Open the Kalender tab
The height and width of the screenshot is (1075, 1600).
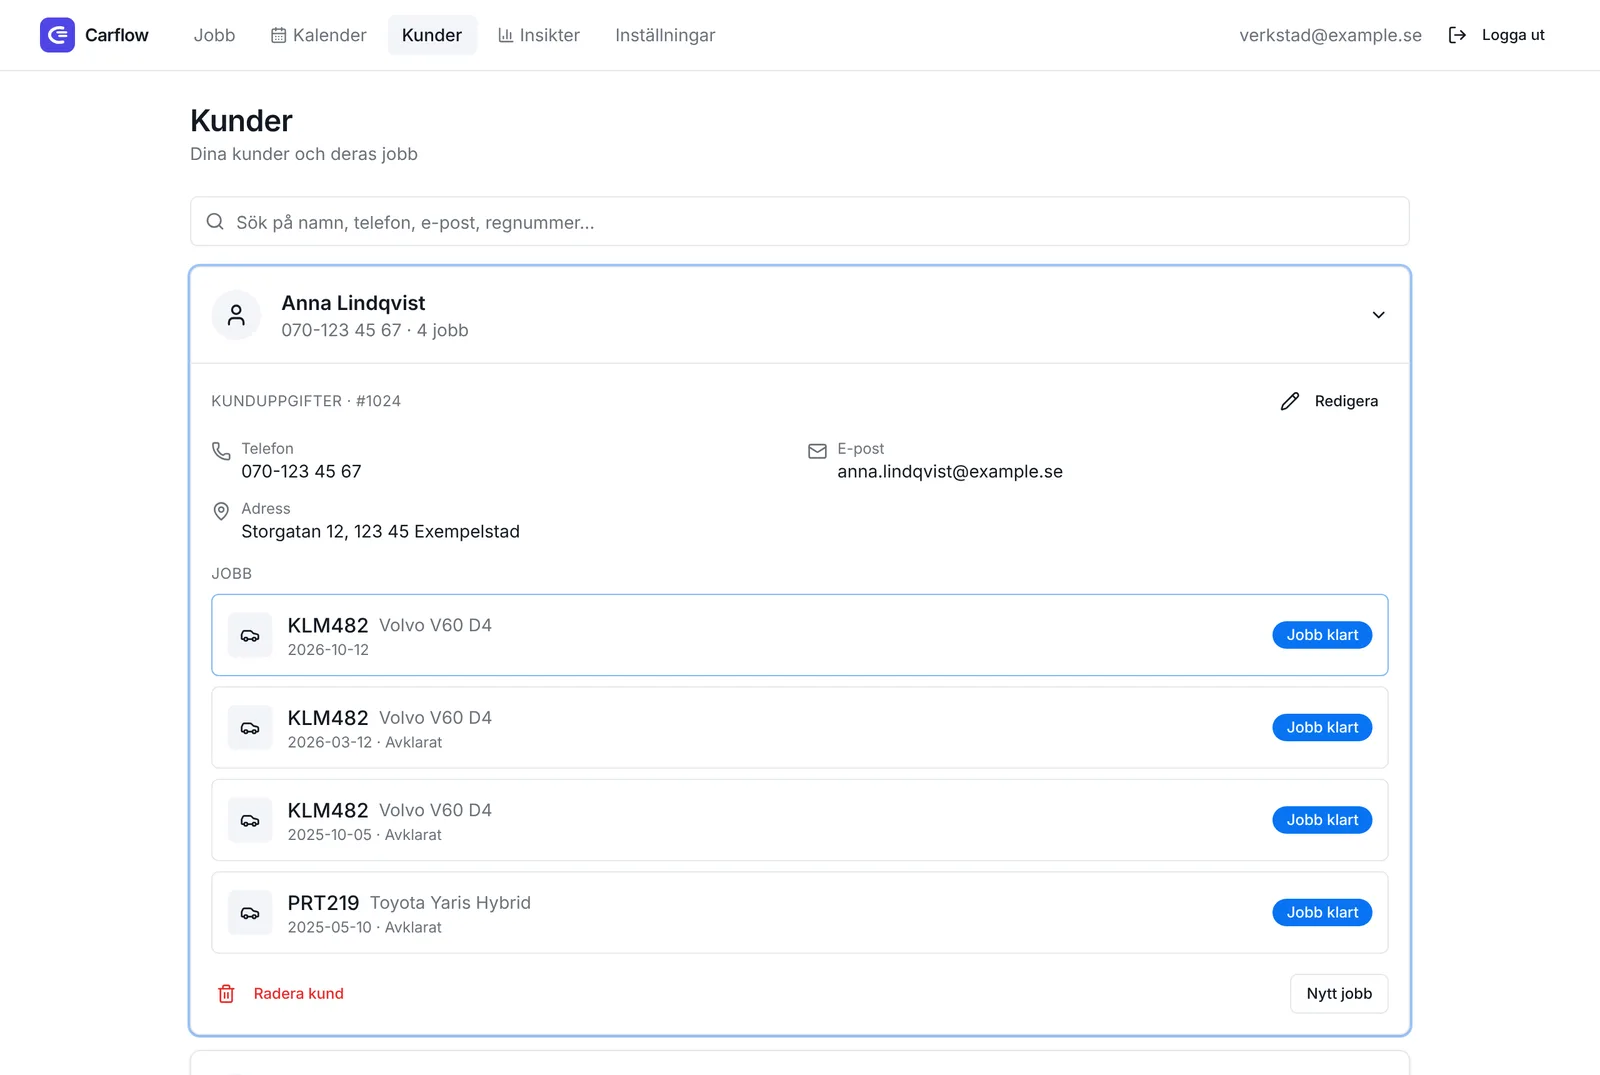coord(319,35)
